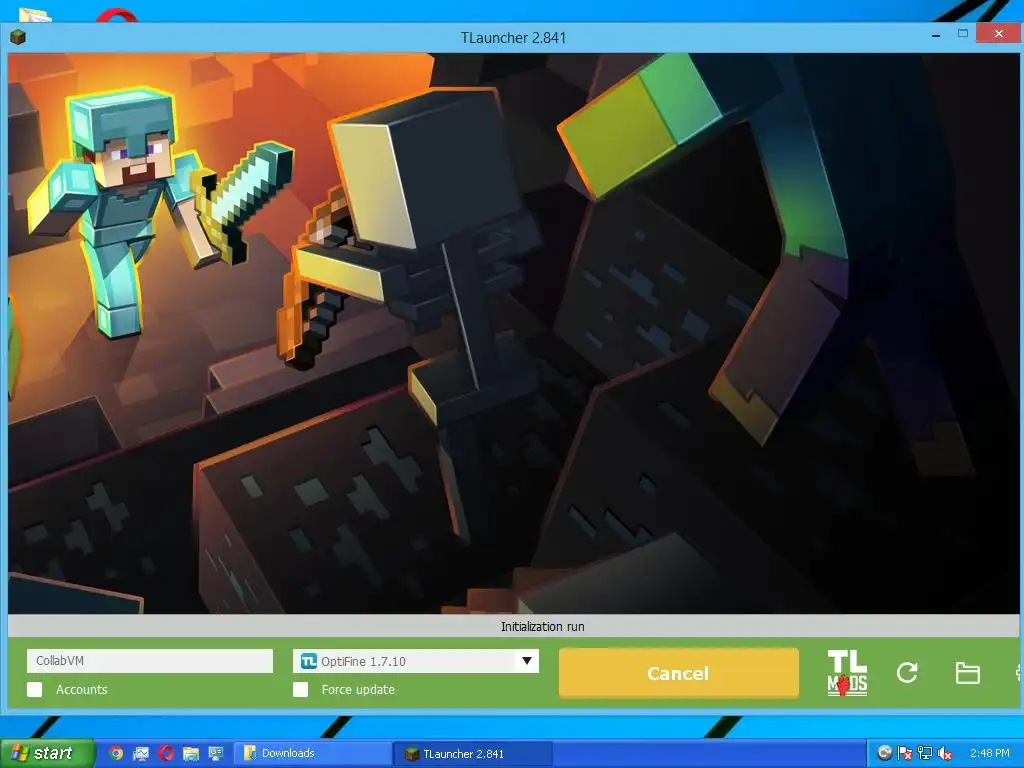Open the game folder icon
This screenshot has height=768, width=1024.
[967, 673]
